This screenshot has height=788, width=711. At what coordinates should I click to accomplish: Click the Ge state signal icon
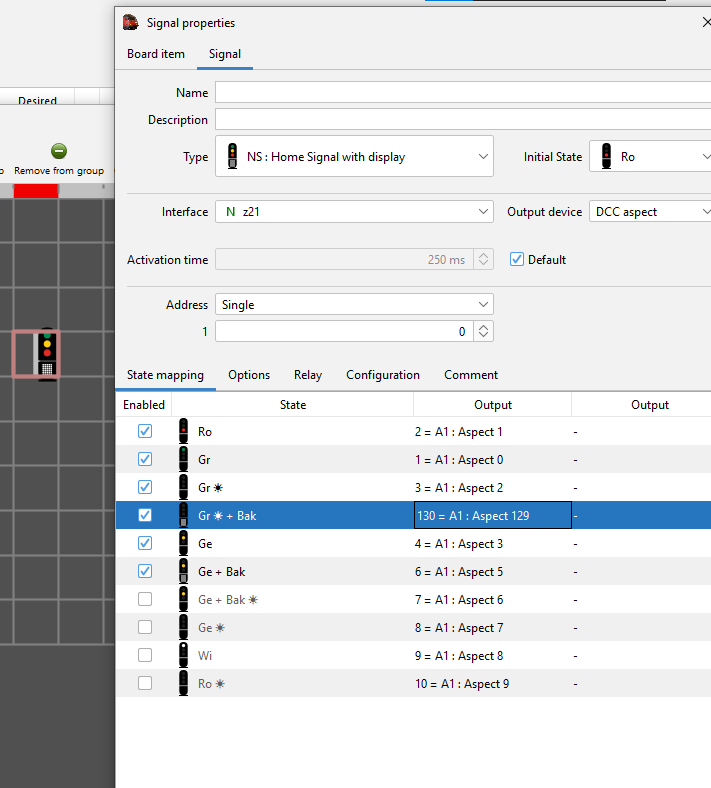tap(183, 544)
